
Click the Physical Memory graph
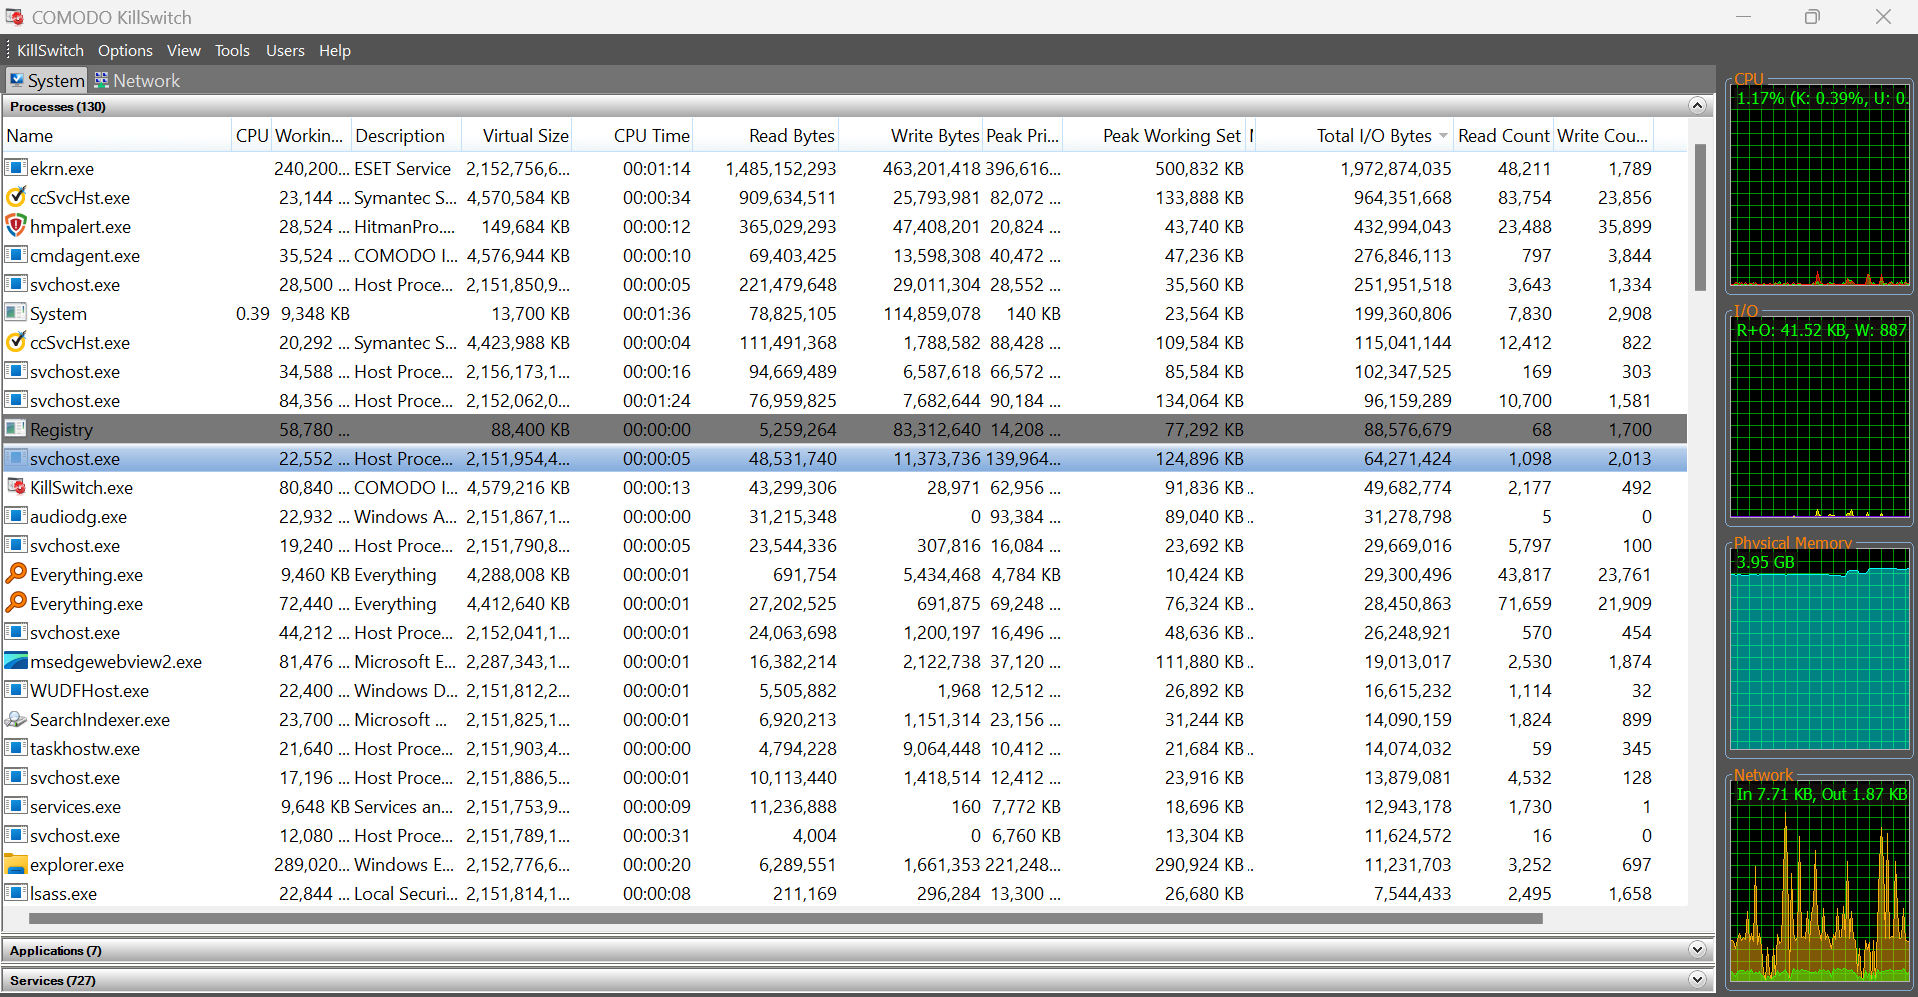[1820, 650]
